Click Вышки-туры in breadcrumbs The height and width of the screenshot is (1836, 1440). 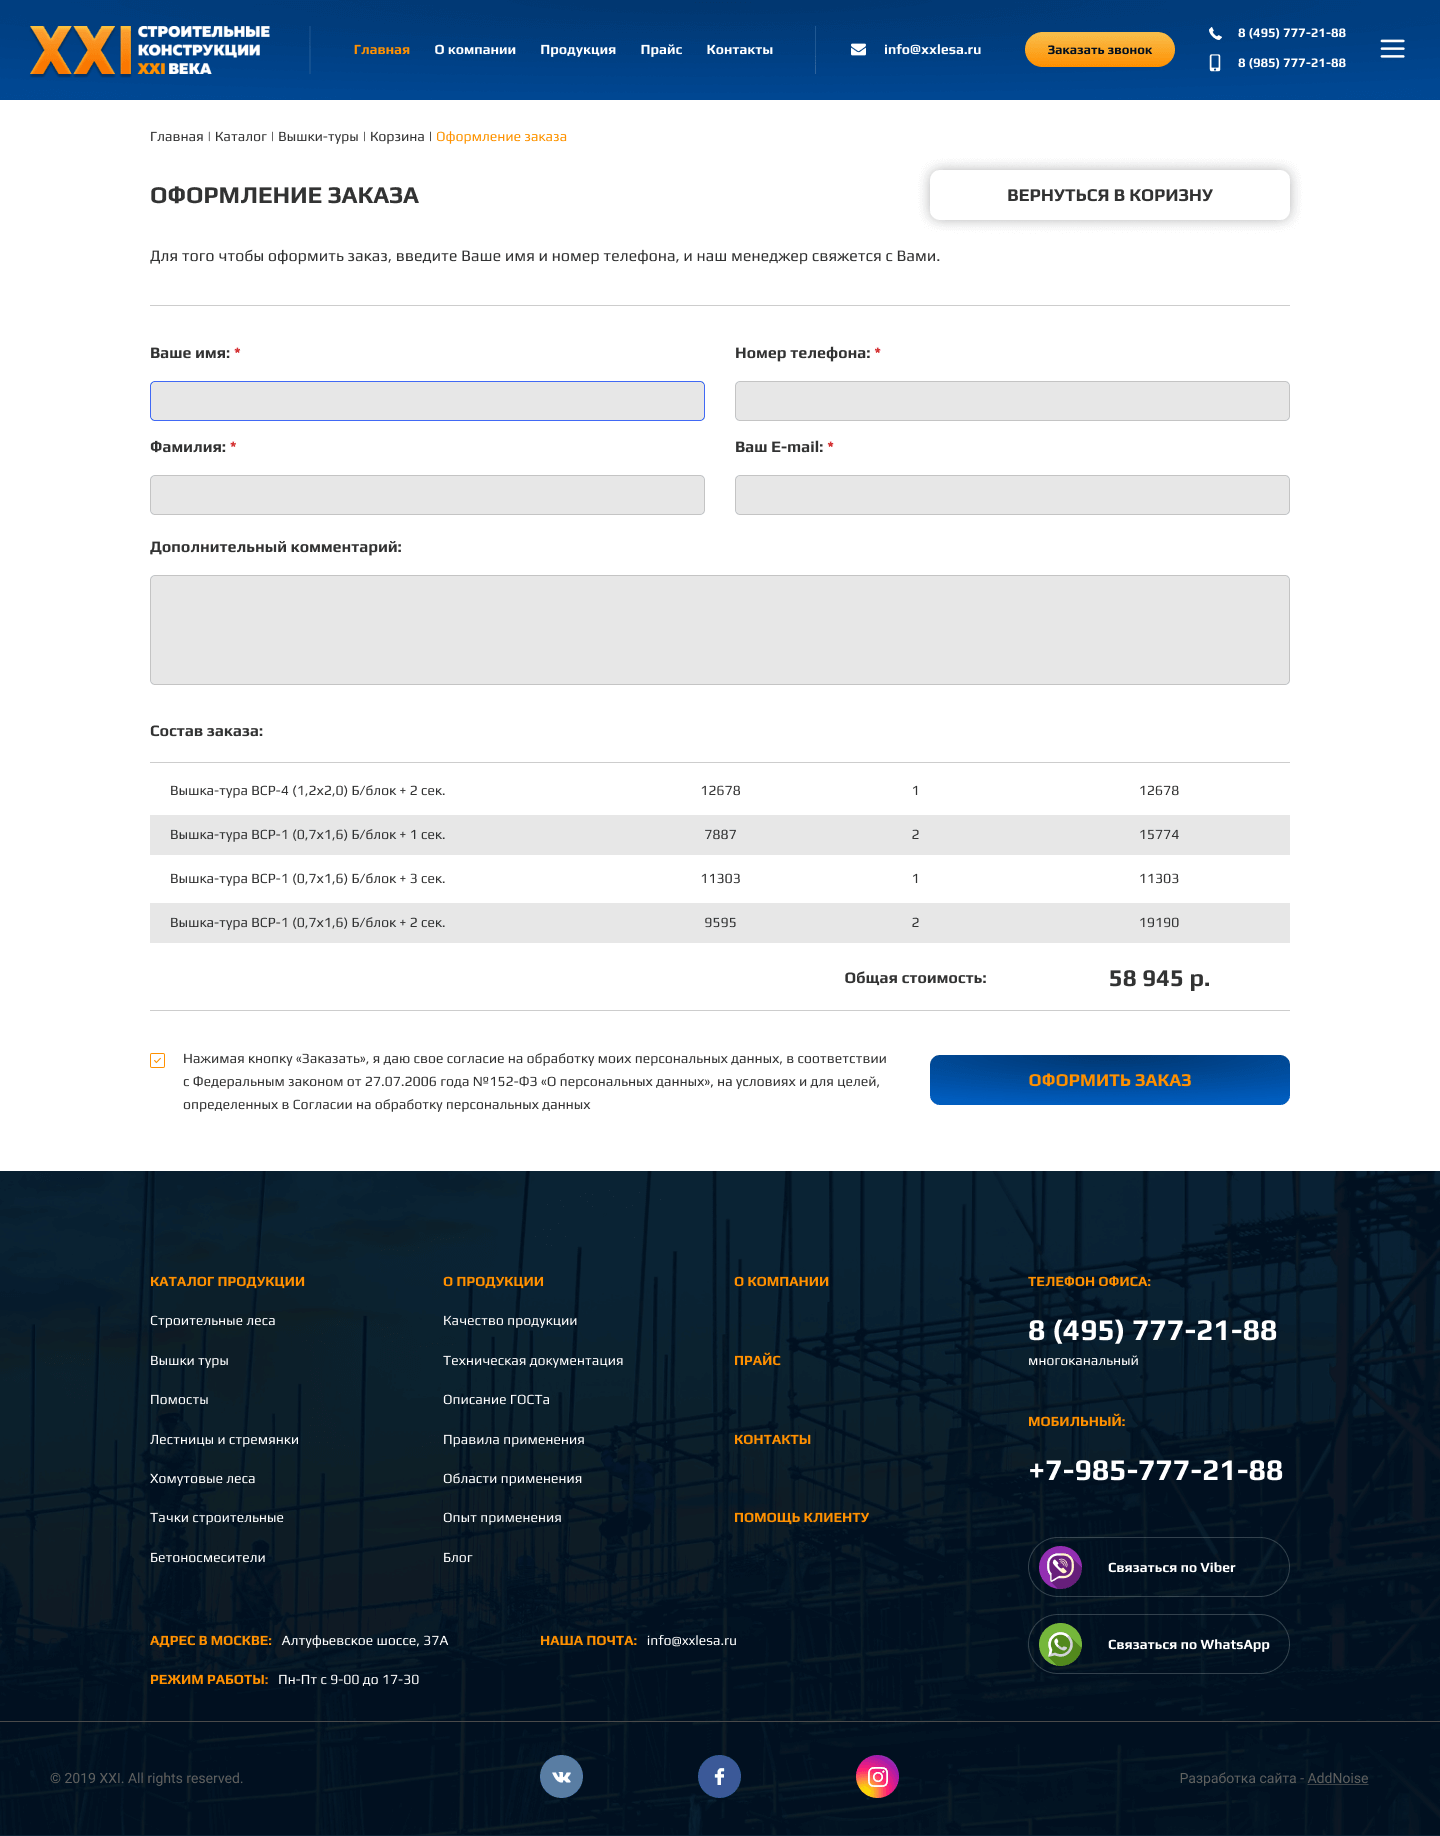(x=318, y=137)
